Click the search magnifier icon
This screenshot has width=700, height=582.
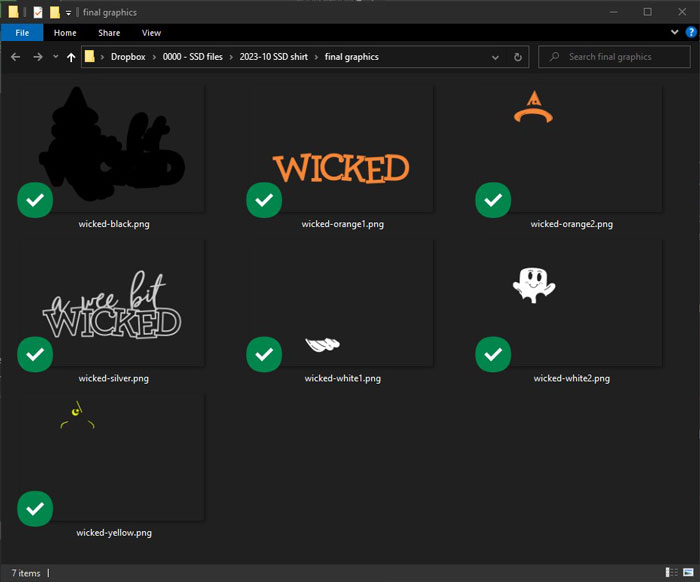[554, 57]
